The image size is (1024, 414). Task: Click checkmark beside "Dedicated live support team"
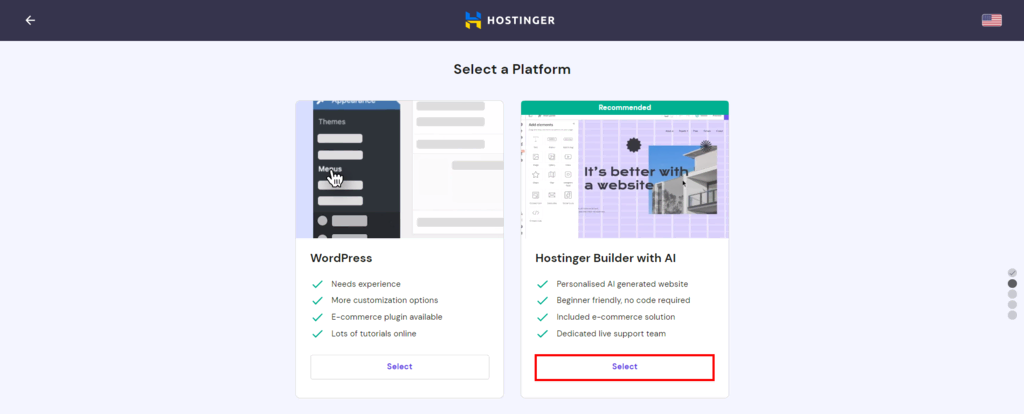pos(542,334)
